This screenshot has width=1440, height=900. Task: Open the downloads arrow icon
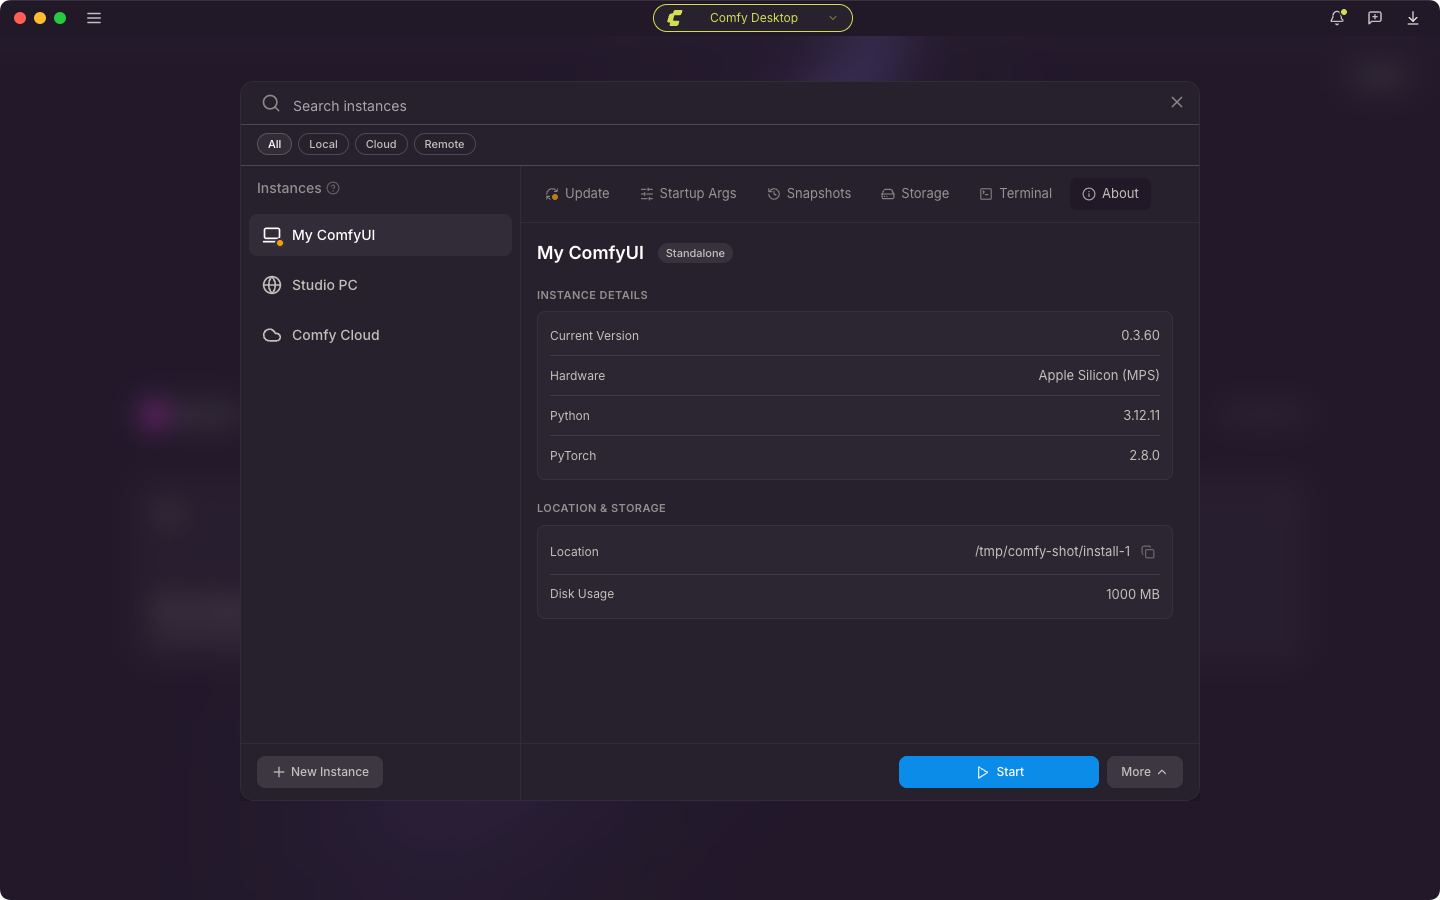pyautogui.click(x=1413, y=18)
